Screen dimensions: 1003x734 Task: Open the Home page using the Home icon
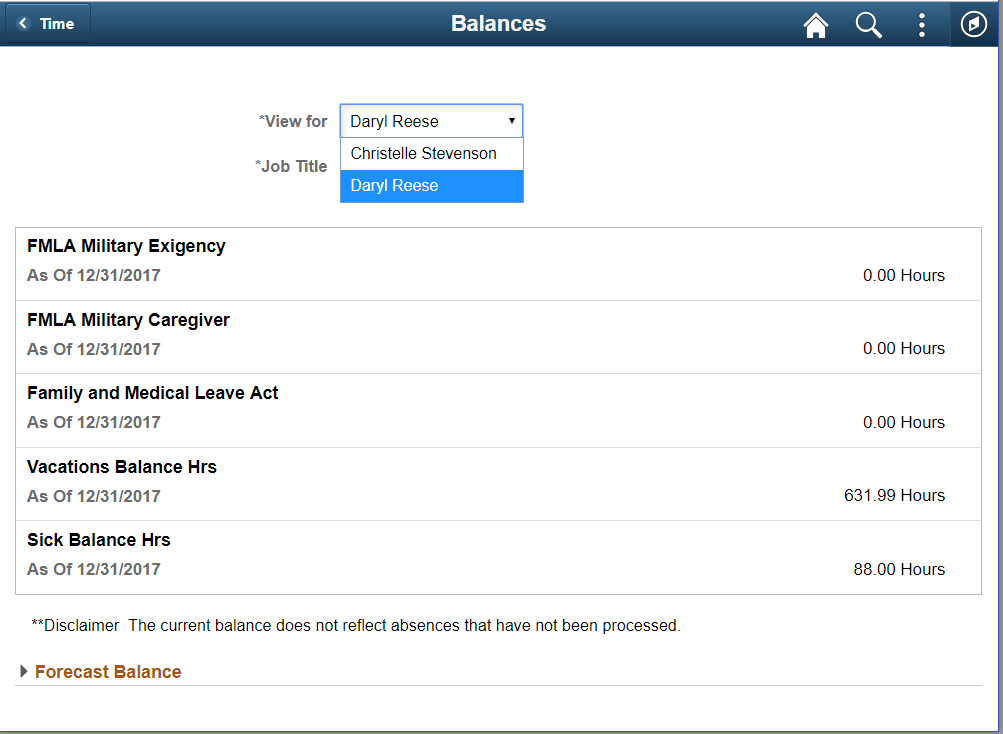[x=815, y=25]
